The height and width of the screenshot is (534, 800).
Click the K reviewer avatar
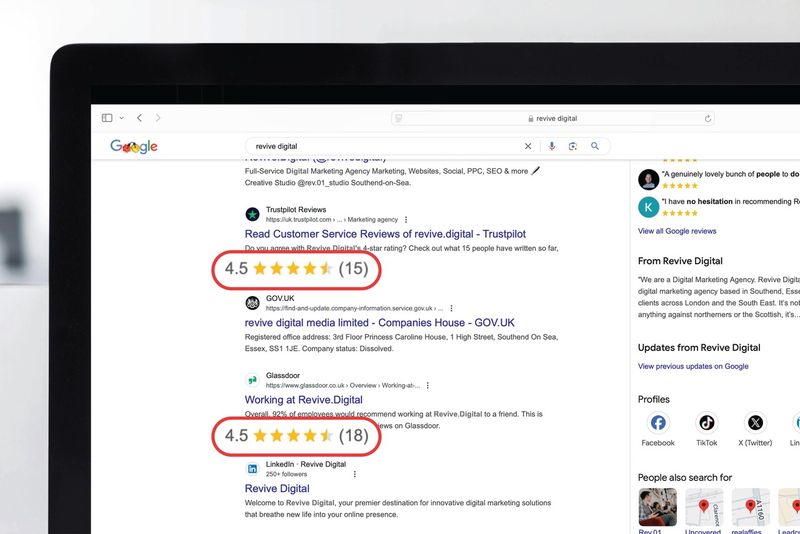[x=648, y=207]
